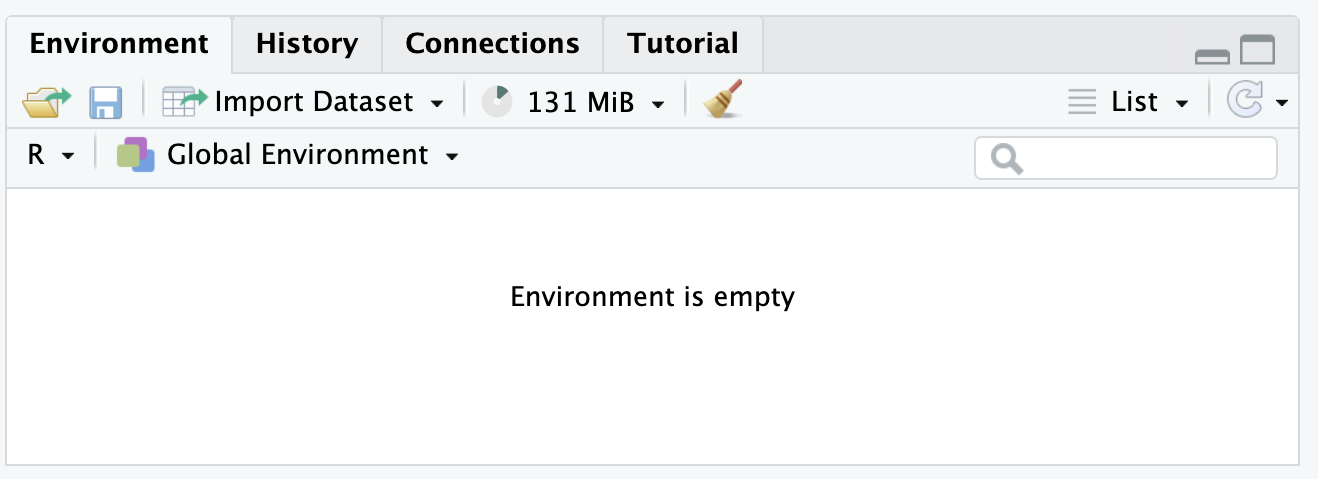Expand the Import Dataset dropdown arrow
This screenshot has width=1318, height=479.
click(x=437, y=103)
